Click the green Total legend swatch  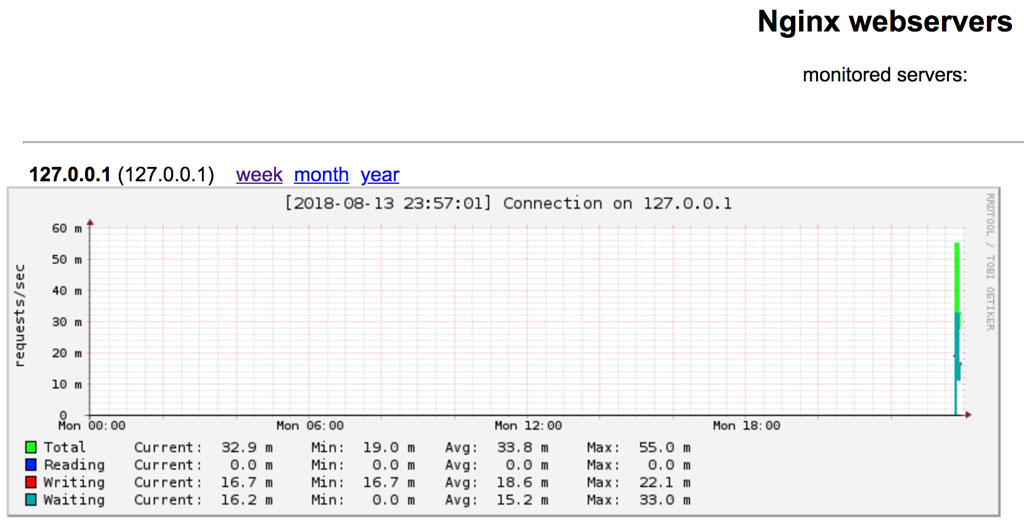(31, 448)
